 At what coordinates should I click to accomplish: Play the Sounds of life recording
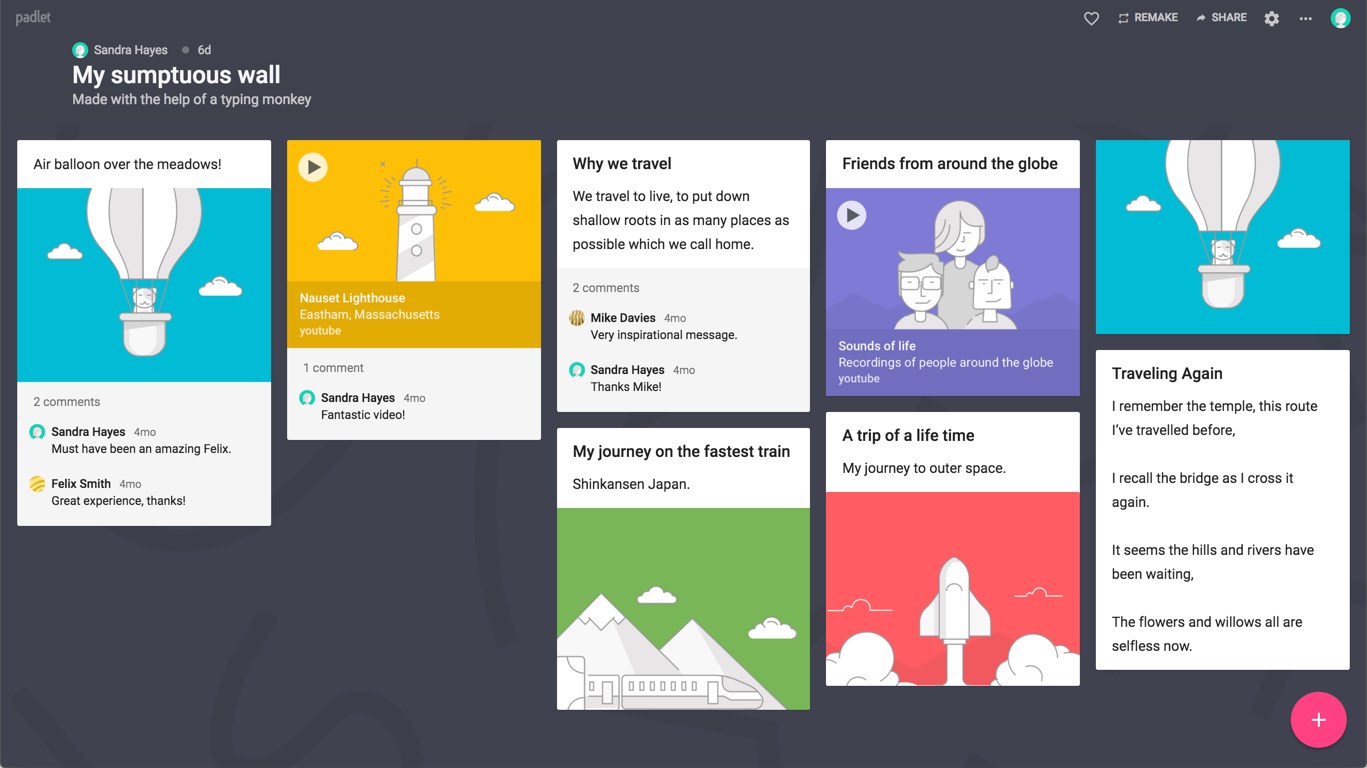click(851, 215)
